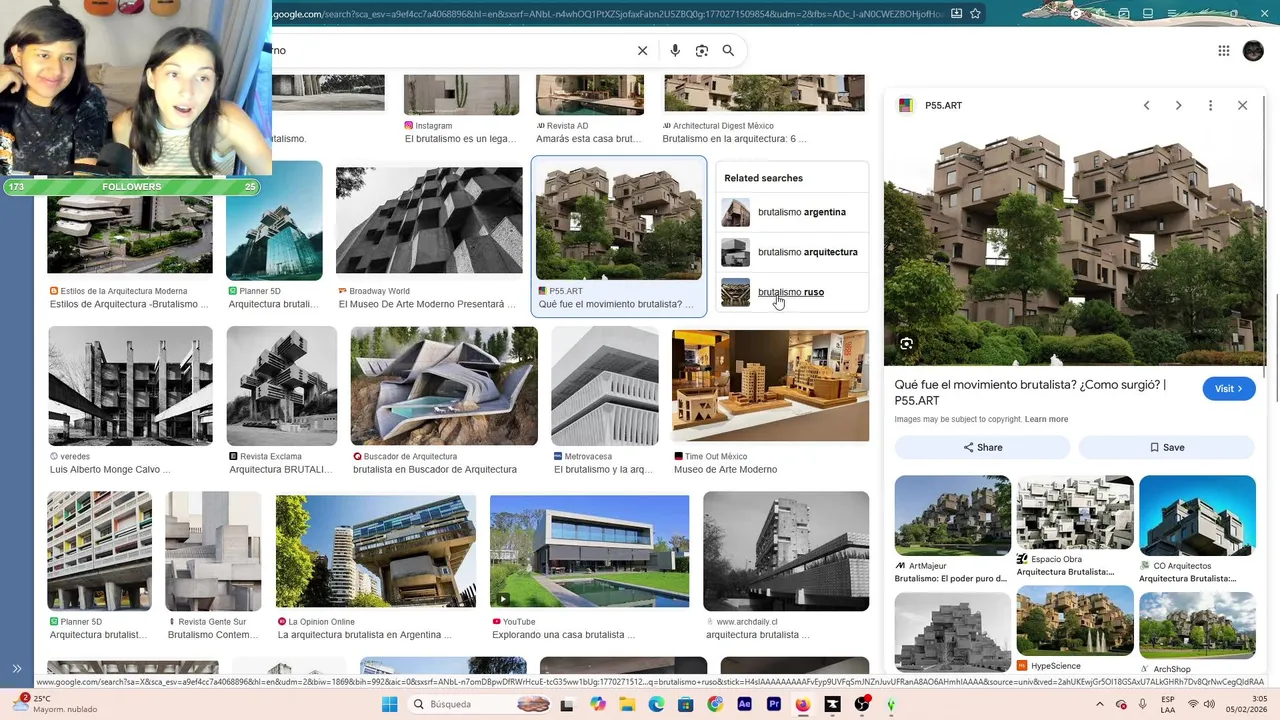Open the ArtMajeur related image

coord(952,515)
